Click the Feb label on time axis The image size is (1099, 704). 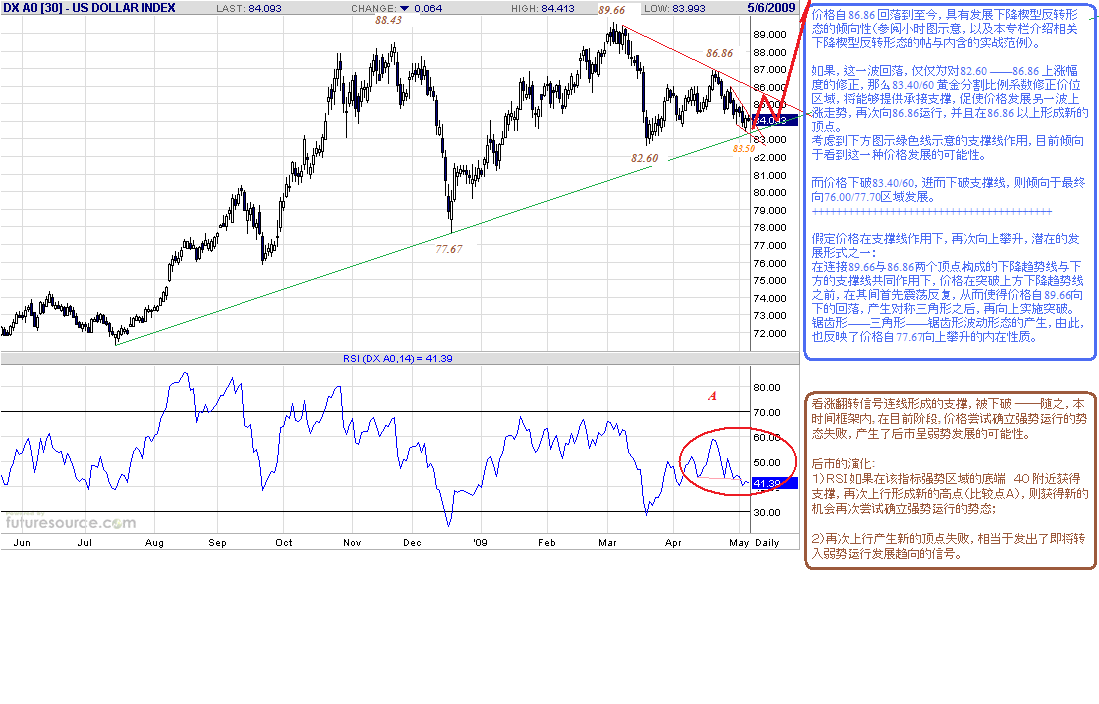[x=547, y=543]
